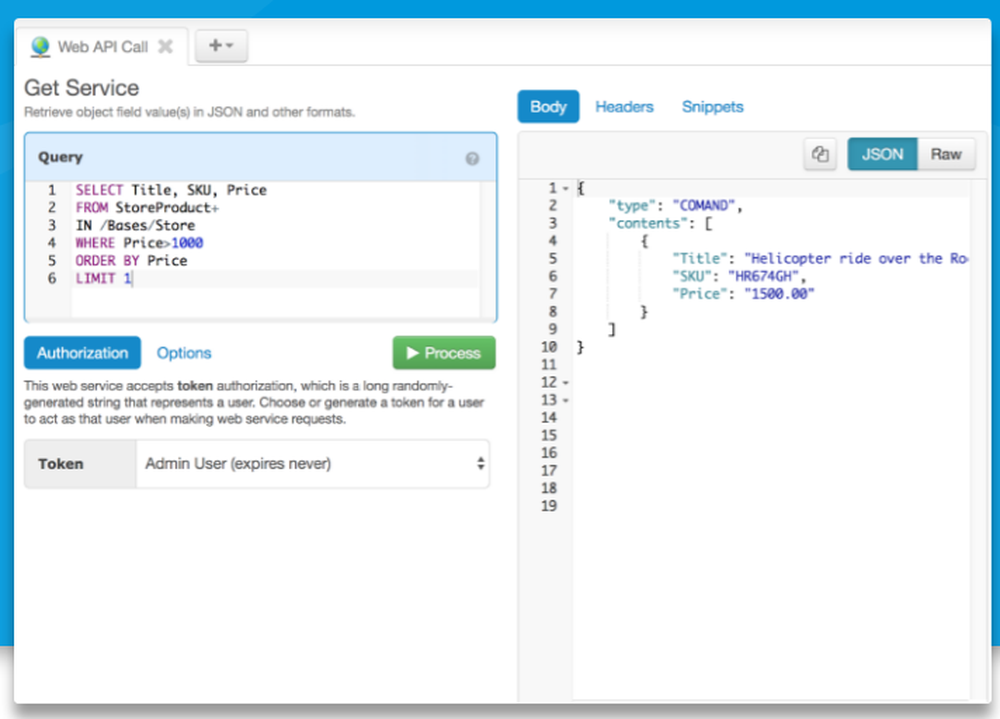Click the ORDER BY Price query line
This screenshot has height=719, width=1000.
coord(131,261)
